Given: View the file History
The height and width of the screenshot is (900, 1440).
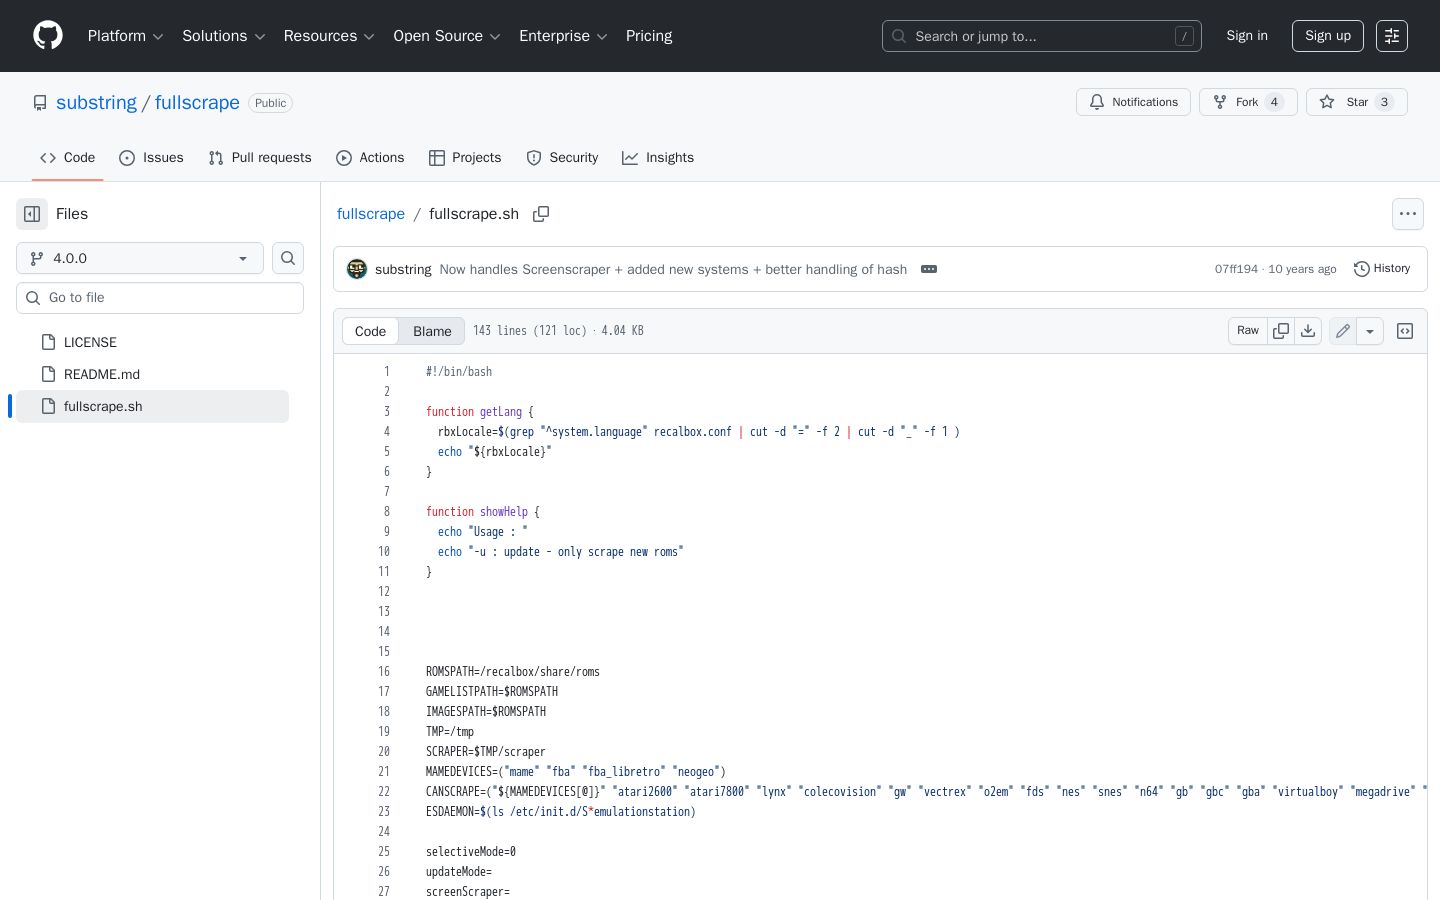Looking at the screenshot, I should point(1382,269).
